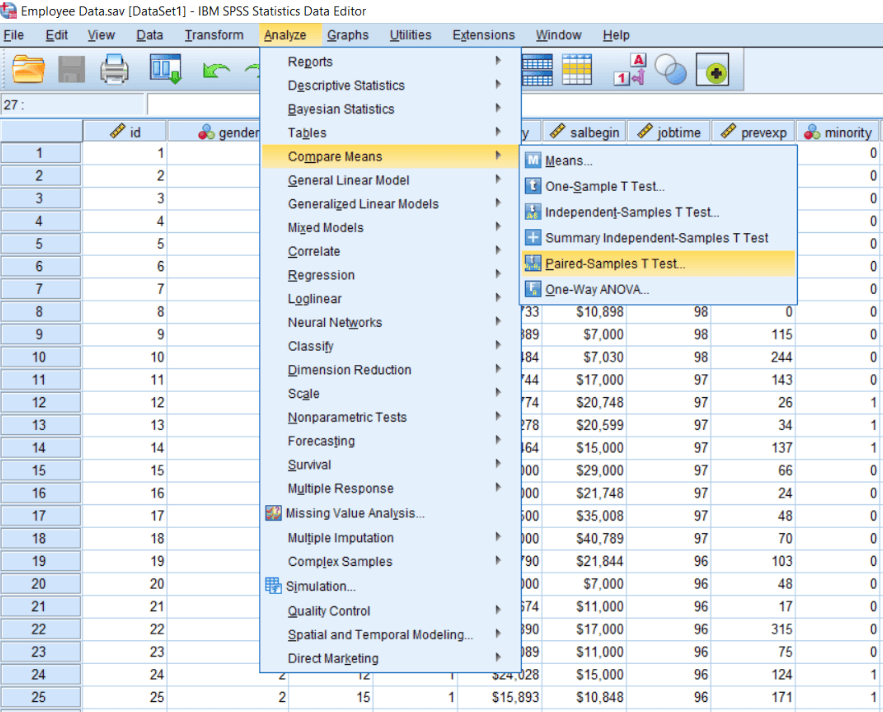Image resolution: width=883 pixels, height=712 pixels.
Task: Expand the General Linear Model arrow
Action: click(498, 179)
